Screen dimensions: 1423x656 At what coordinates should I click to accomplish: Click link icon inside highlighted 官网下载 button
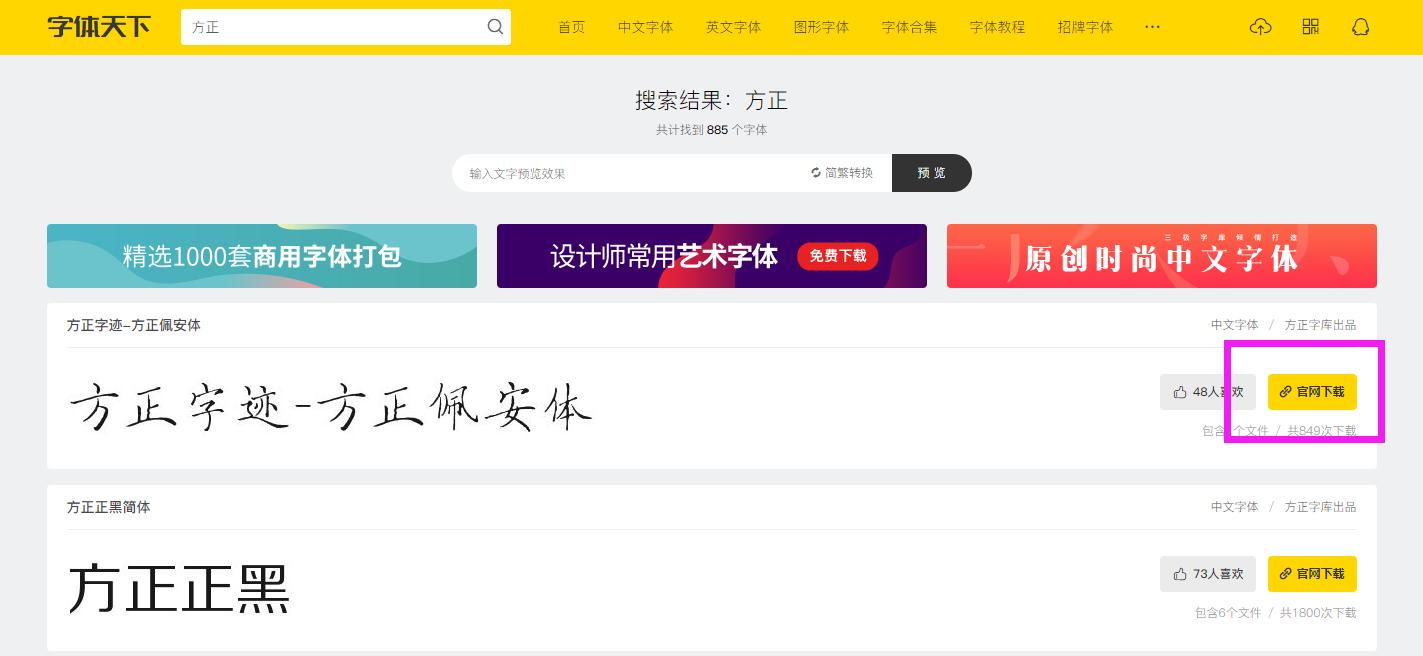coord(1285,392)
